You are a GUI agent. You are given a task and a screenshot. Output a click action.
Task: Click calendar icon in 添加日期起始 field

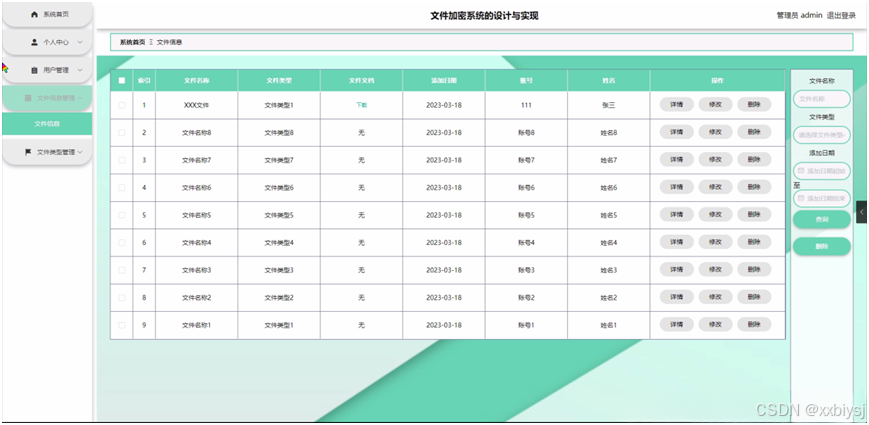(x=801, y=171)
